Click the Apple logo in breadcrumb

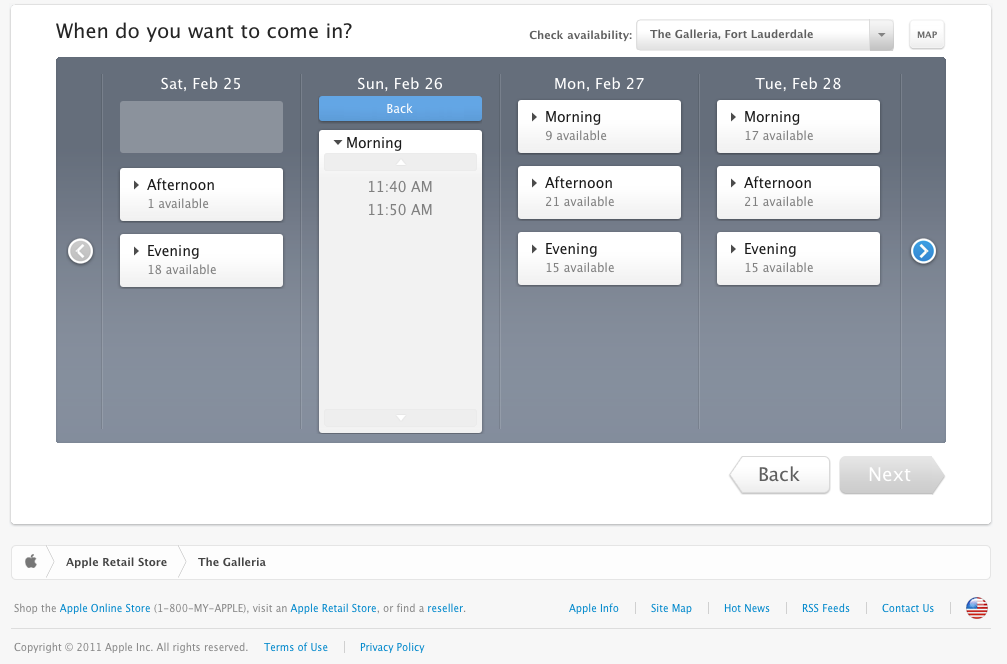pyautogui.click(x=31, y=562)
